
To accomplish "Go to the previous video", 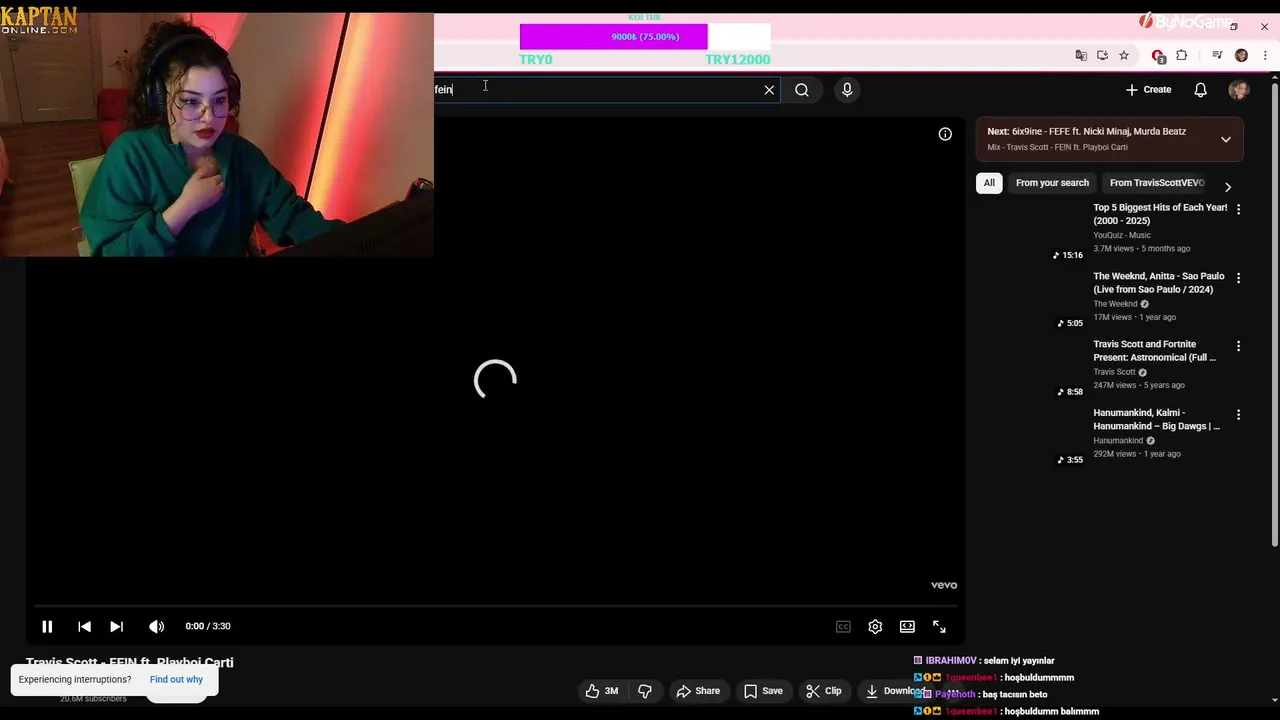I will [x=84, y=626].
